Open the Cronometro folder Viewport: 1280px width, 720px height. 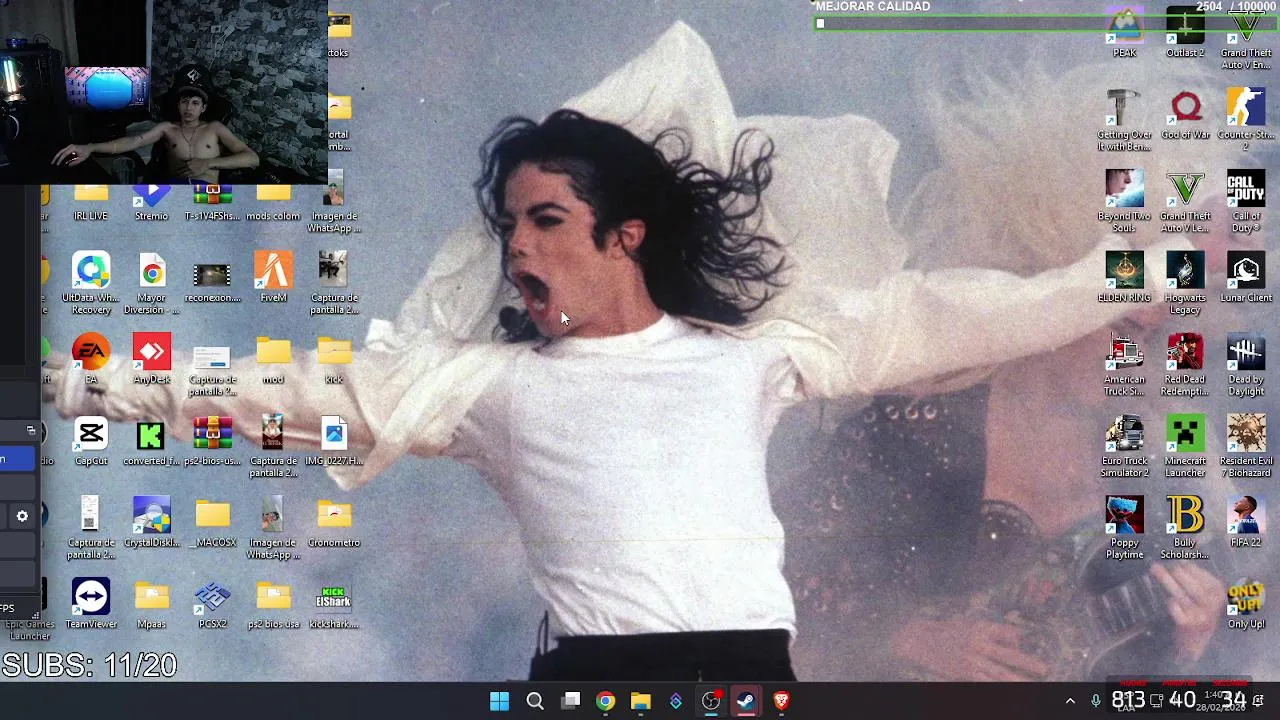pos(334,522)
